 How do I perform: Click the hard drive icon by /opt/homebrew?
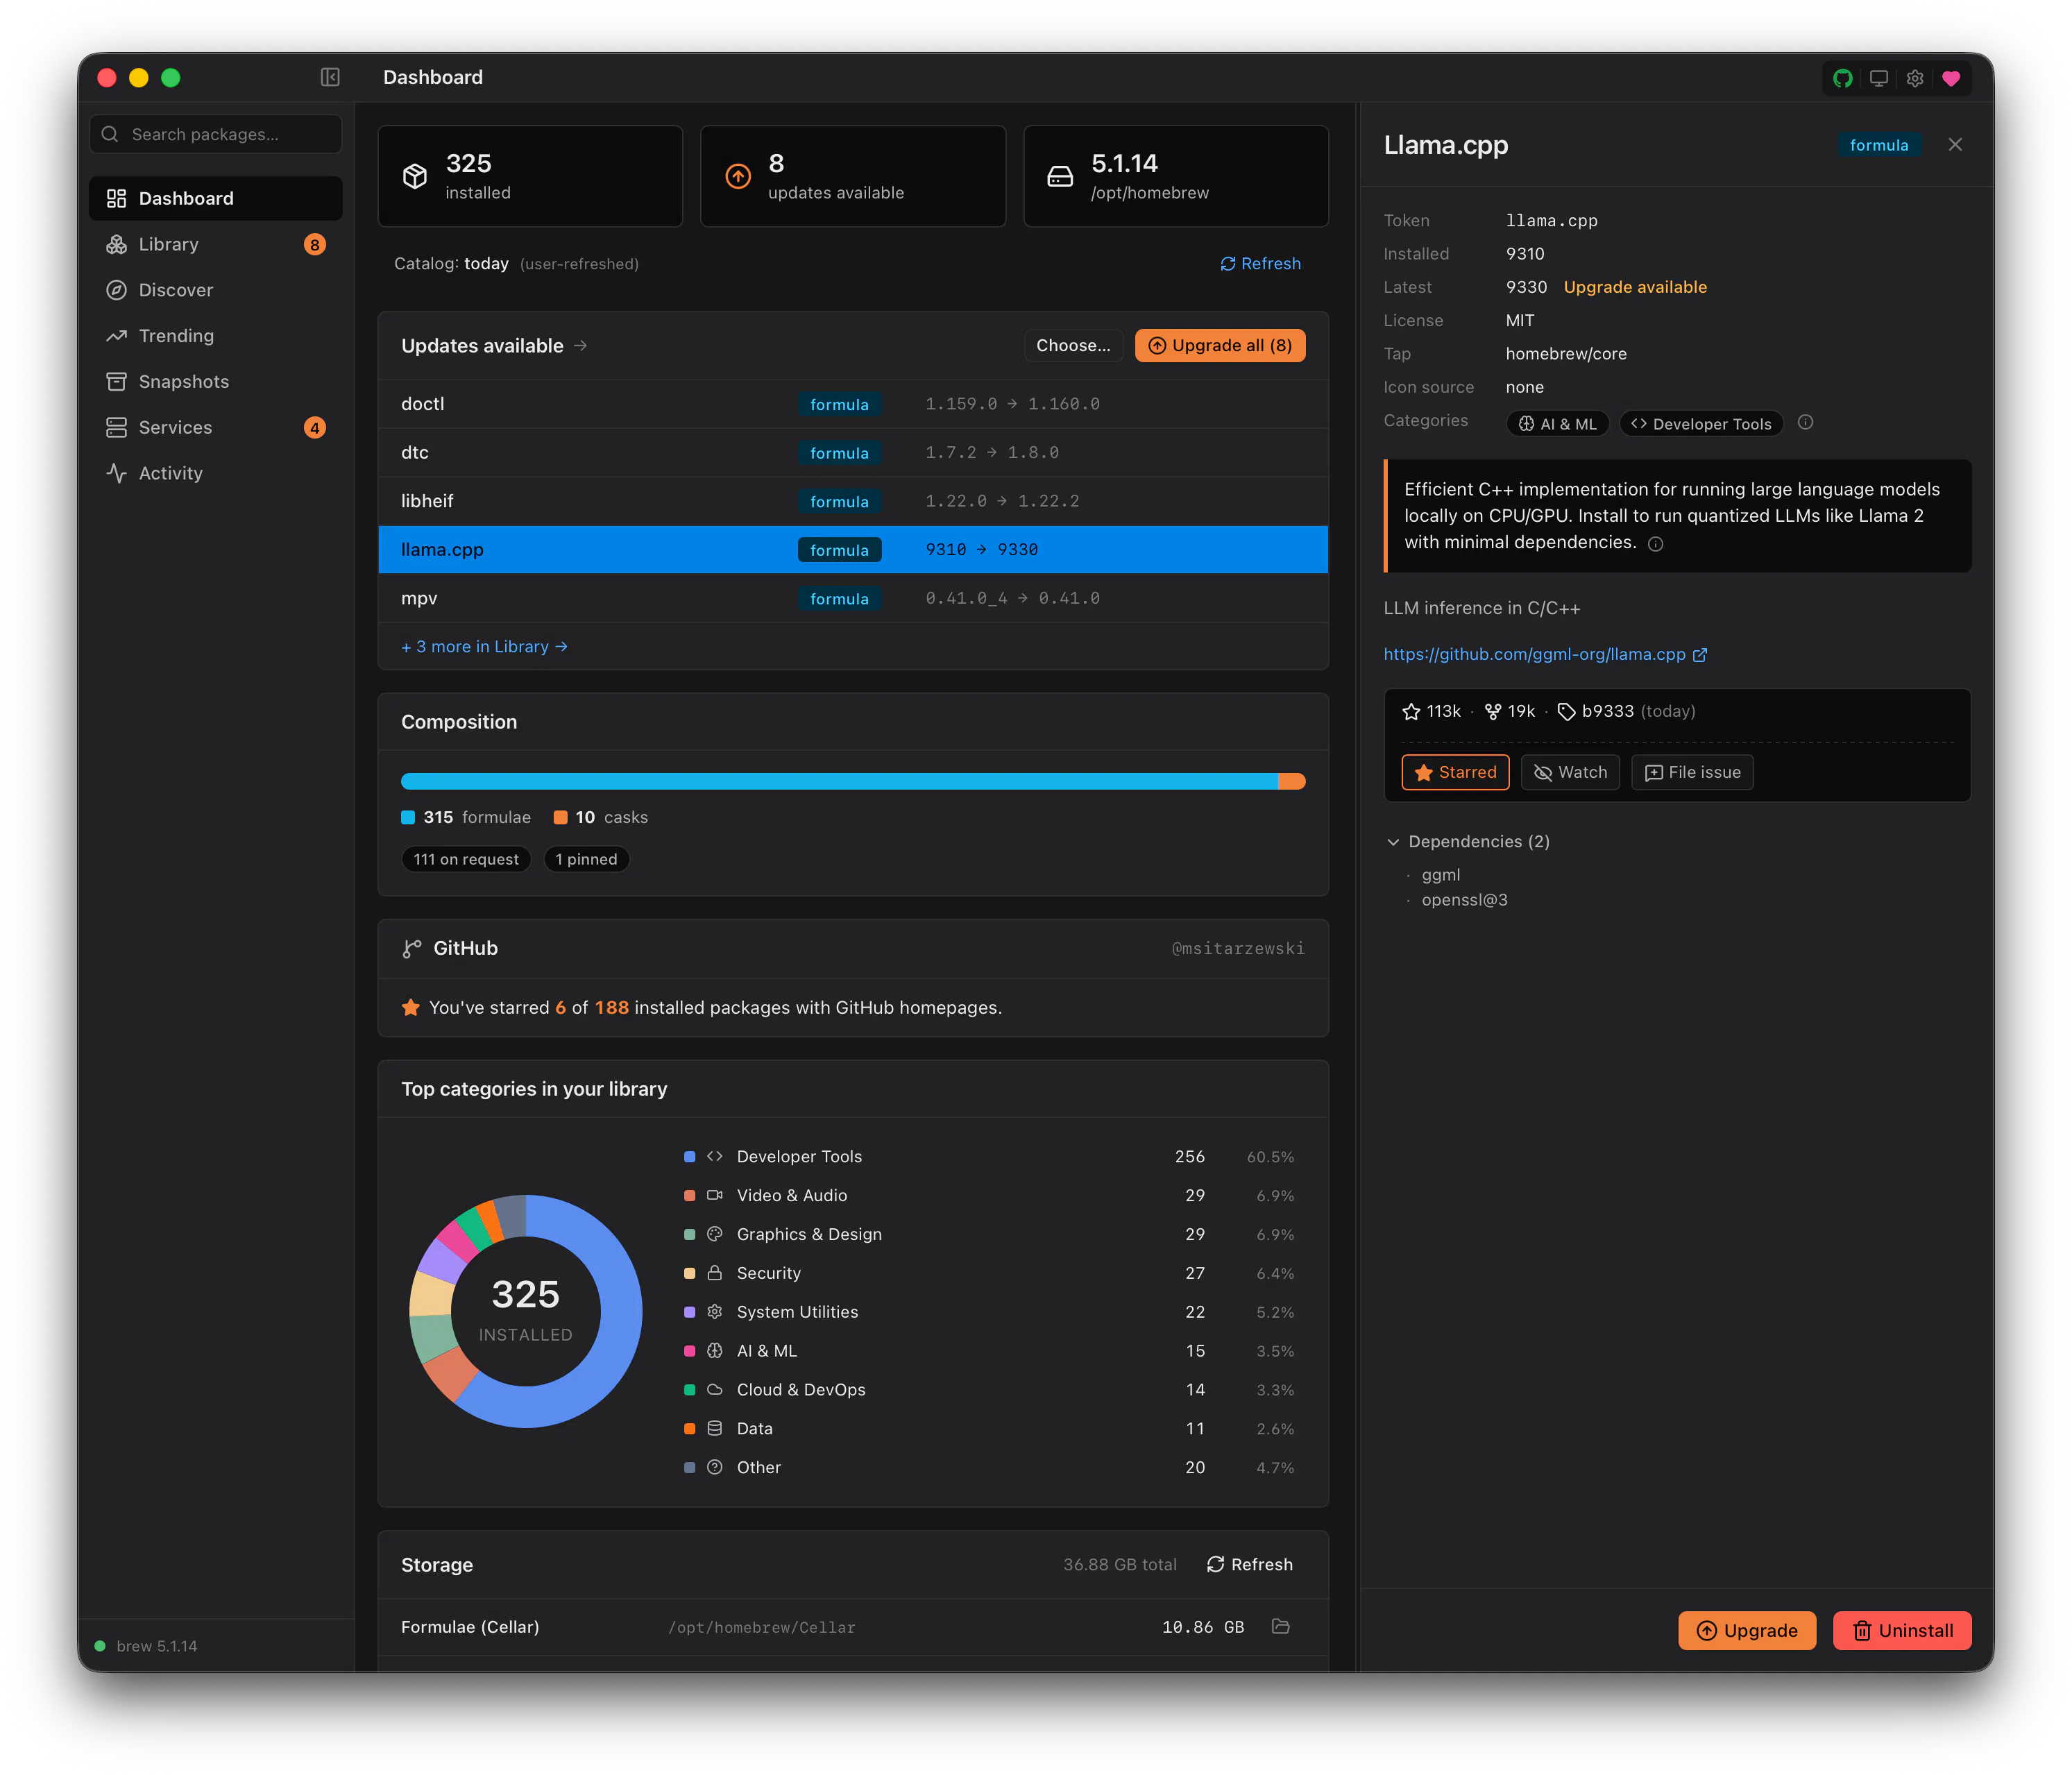tap(1060, 176)
